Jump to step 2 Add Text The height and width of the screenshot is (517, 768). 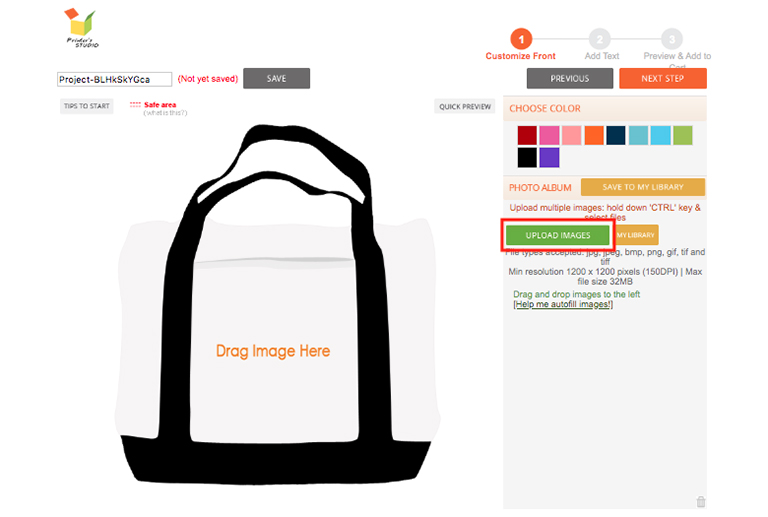click(600, 39)
